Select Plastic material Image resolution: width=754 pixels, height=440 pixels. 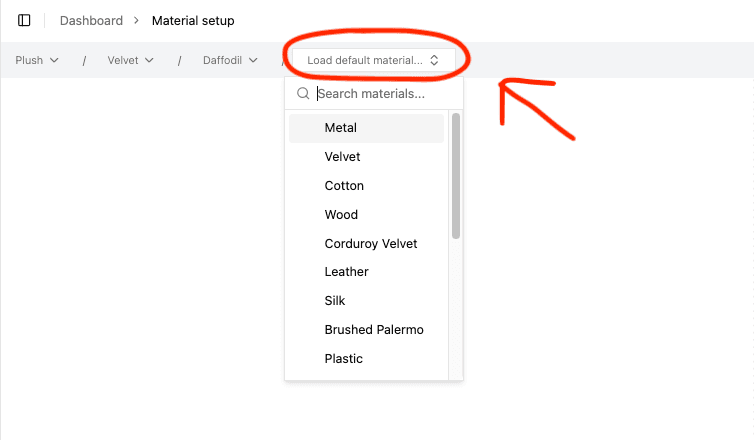point(366,358)
